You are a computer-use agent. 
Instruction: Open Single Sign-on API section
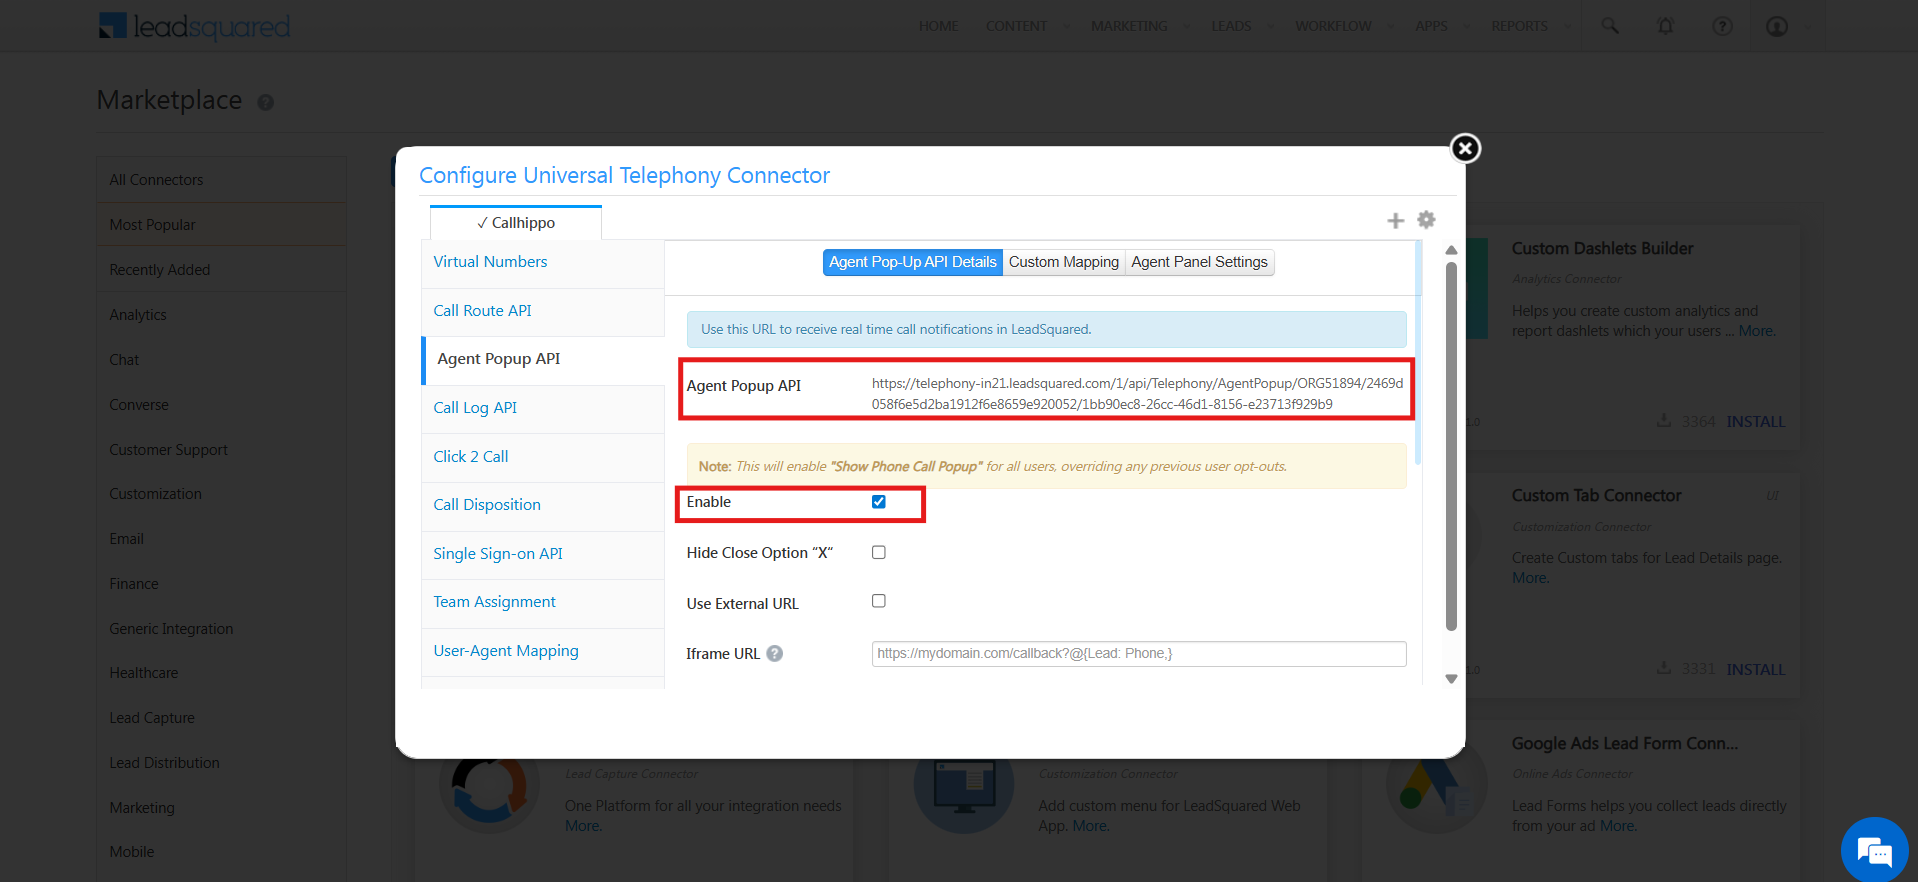[543, 554]
